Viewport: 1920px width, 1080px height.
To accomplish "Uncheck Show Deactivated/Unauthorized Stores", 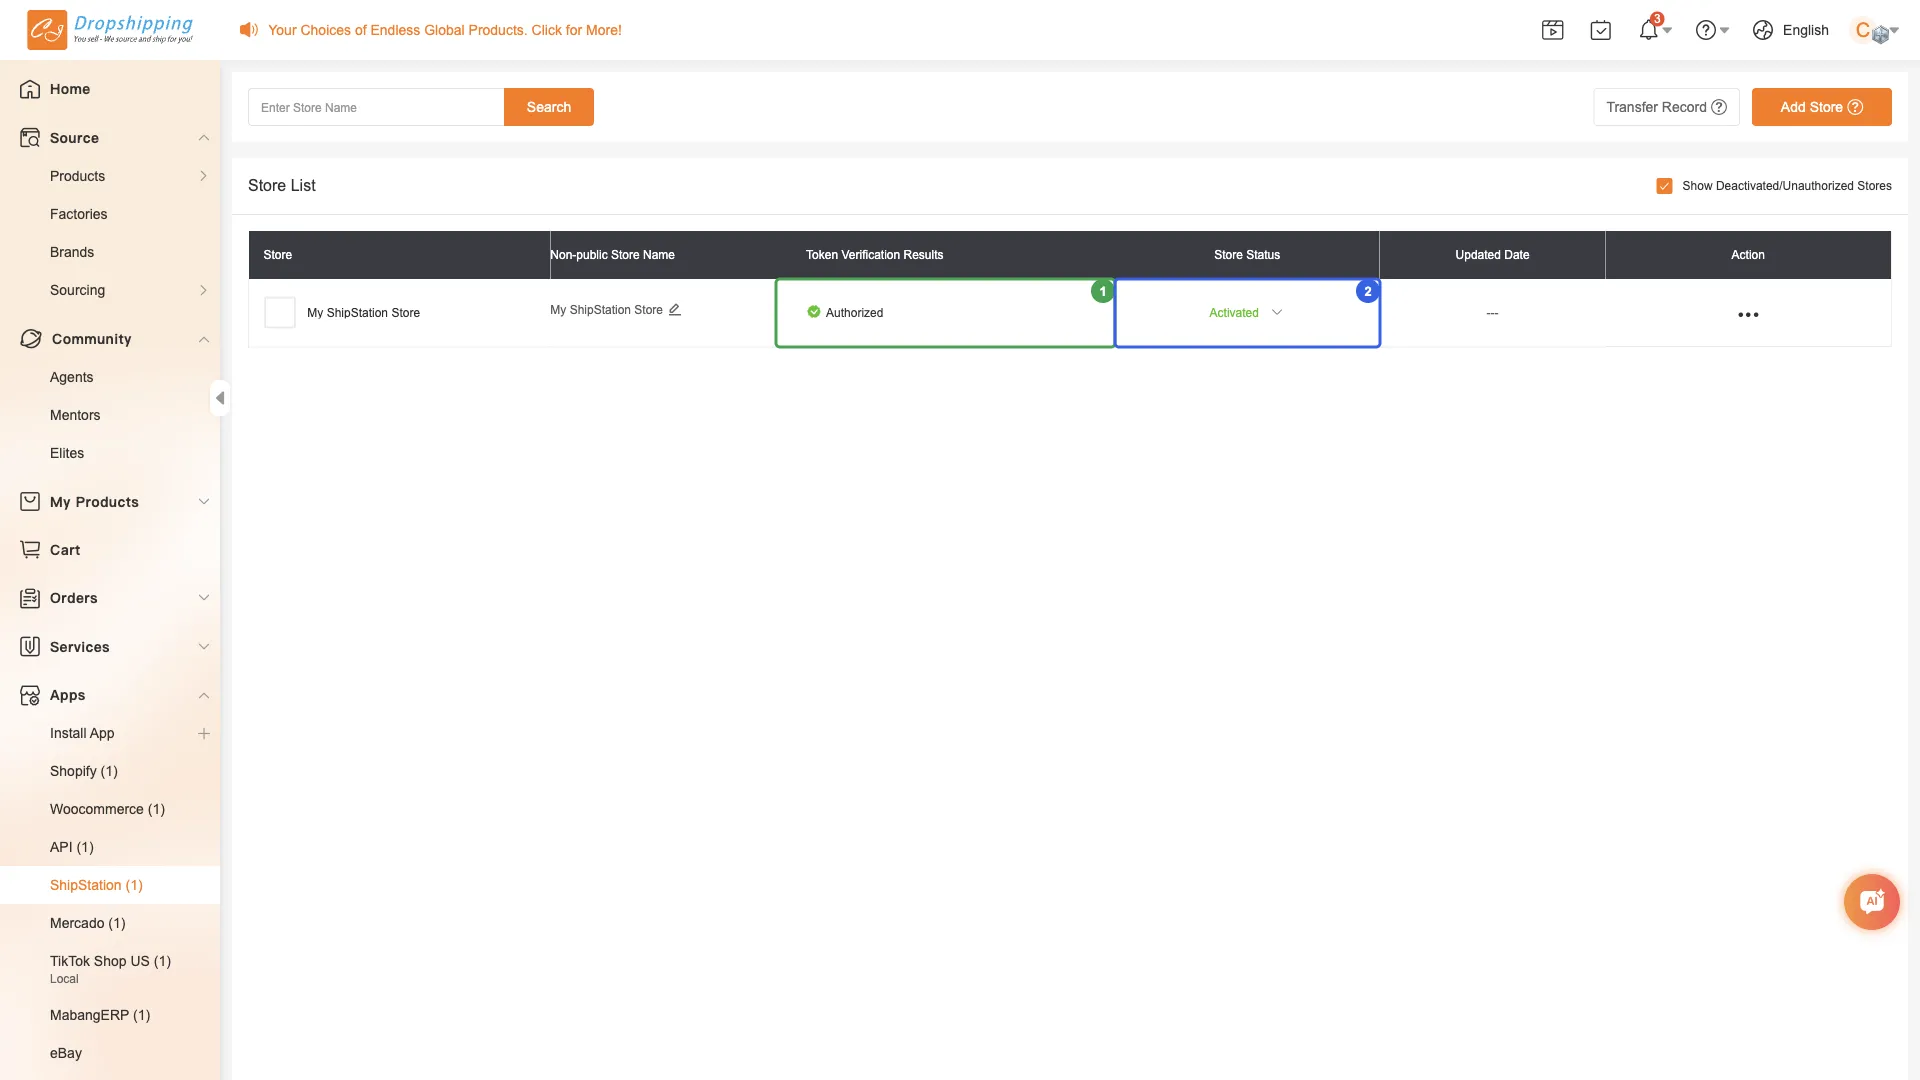I will [1665, 186].
